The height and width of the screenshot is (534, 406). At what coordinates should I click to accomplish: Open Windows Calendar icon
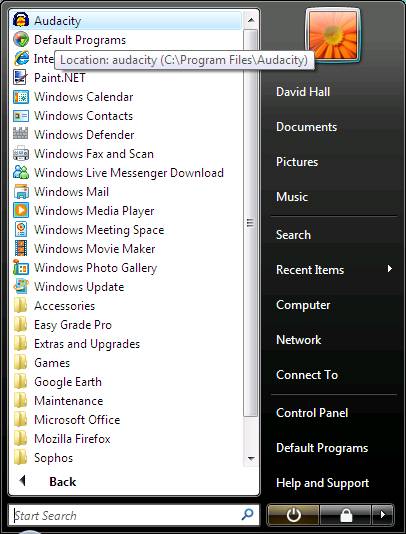point(20,97)
